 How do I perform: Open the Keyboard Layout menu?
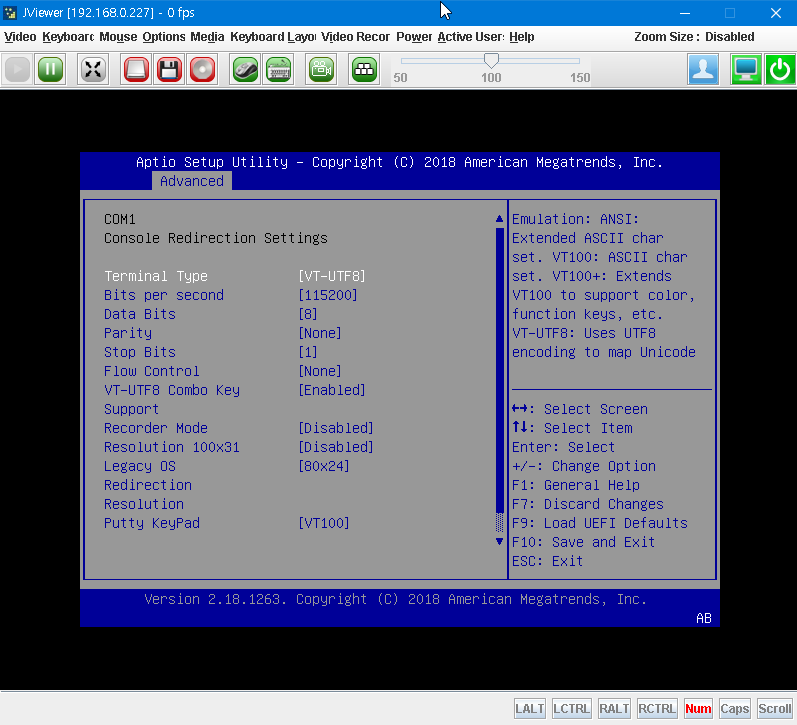[x=273, y=37]
